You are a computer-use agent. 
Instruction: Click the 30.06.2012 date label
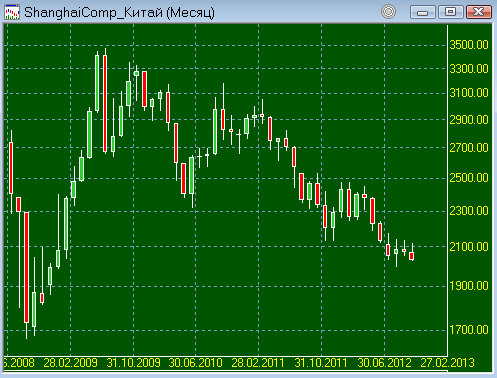point(384,363)
